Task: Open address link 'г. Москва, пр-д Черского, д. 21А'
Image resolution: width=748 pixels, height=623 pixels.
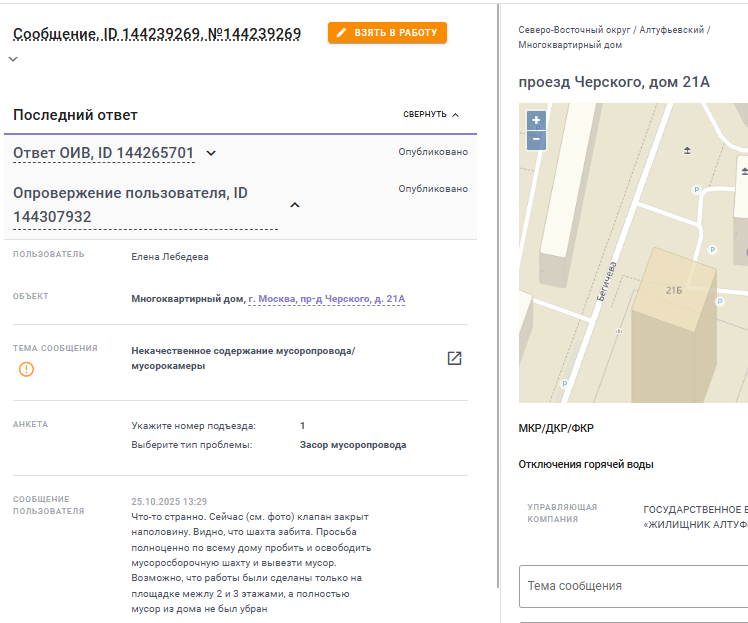Action: coord(326,299)
